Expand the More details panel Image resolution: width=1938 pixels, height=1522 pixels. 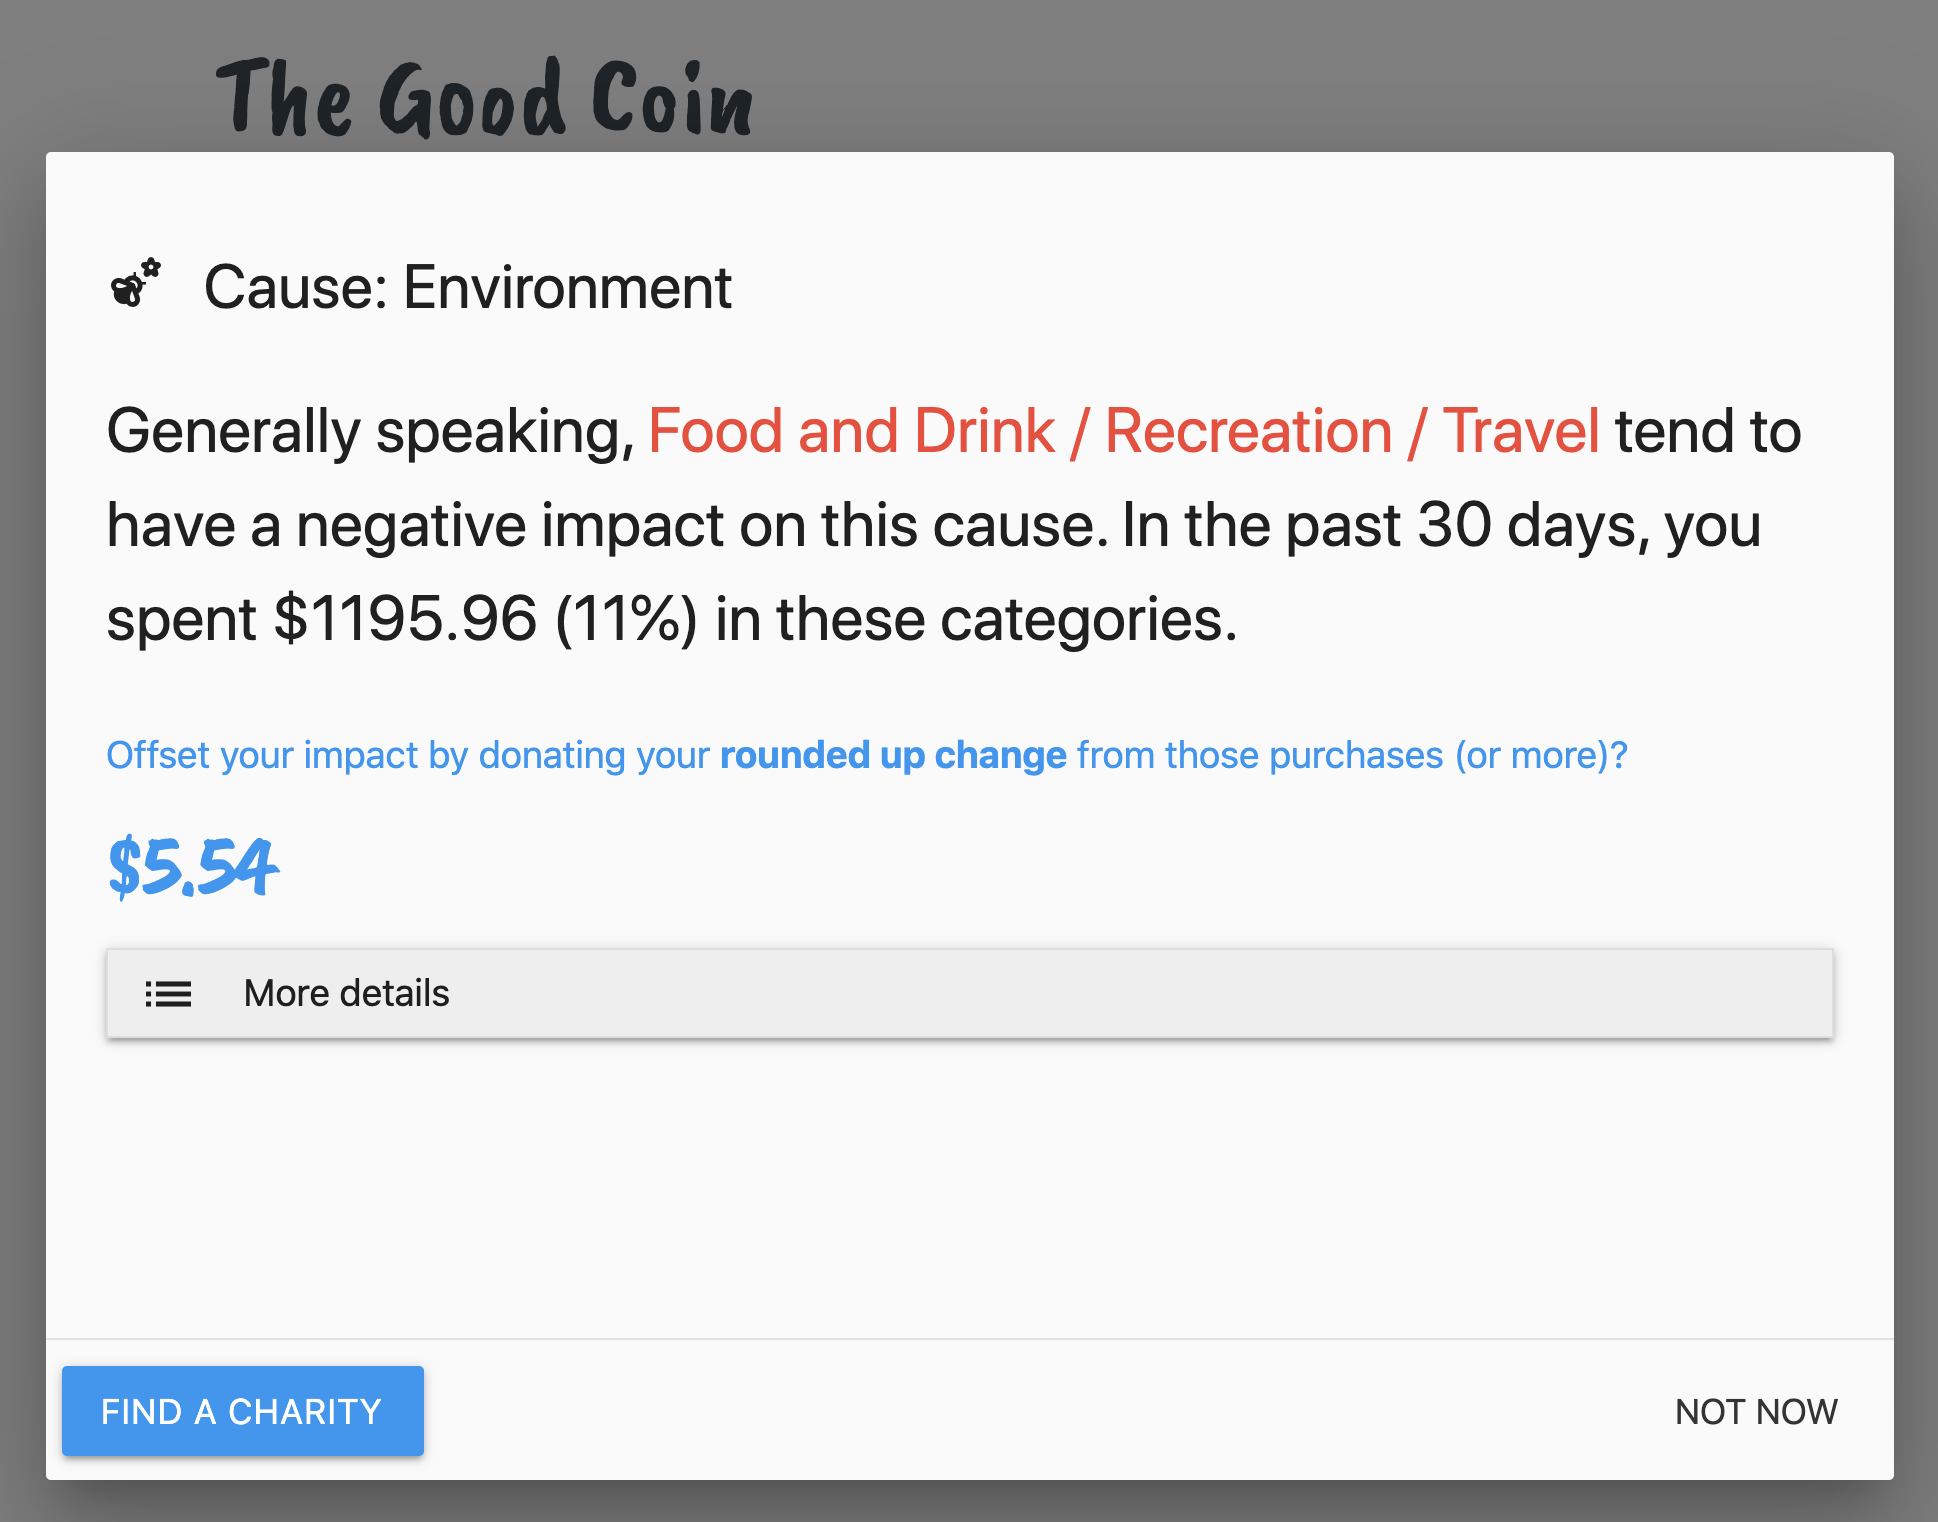click(969, 993)
